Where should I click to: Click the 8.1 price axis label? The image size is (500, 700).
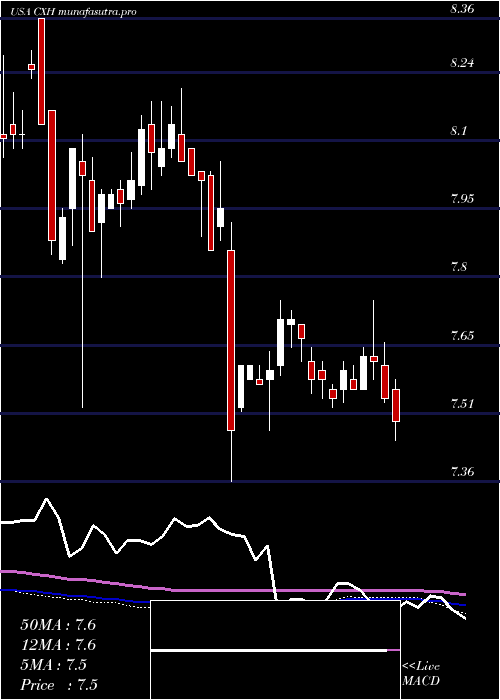pos(459,131)
